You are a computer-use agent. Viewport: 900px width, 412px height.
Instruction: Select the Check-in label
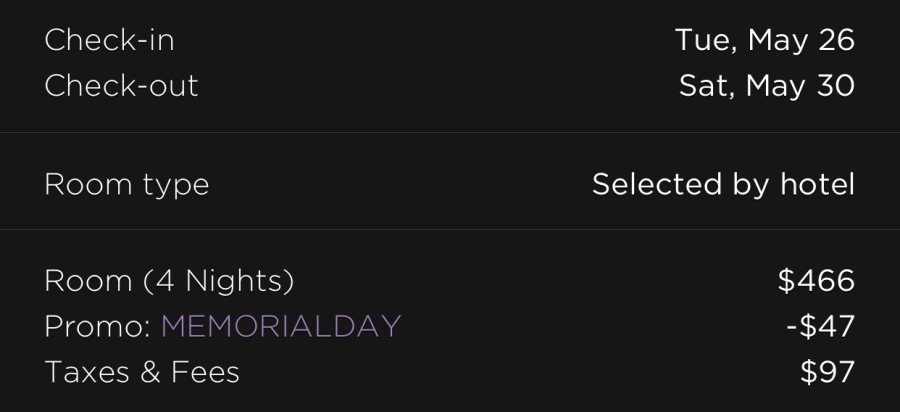click(x=109, y=40)
